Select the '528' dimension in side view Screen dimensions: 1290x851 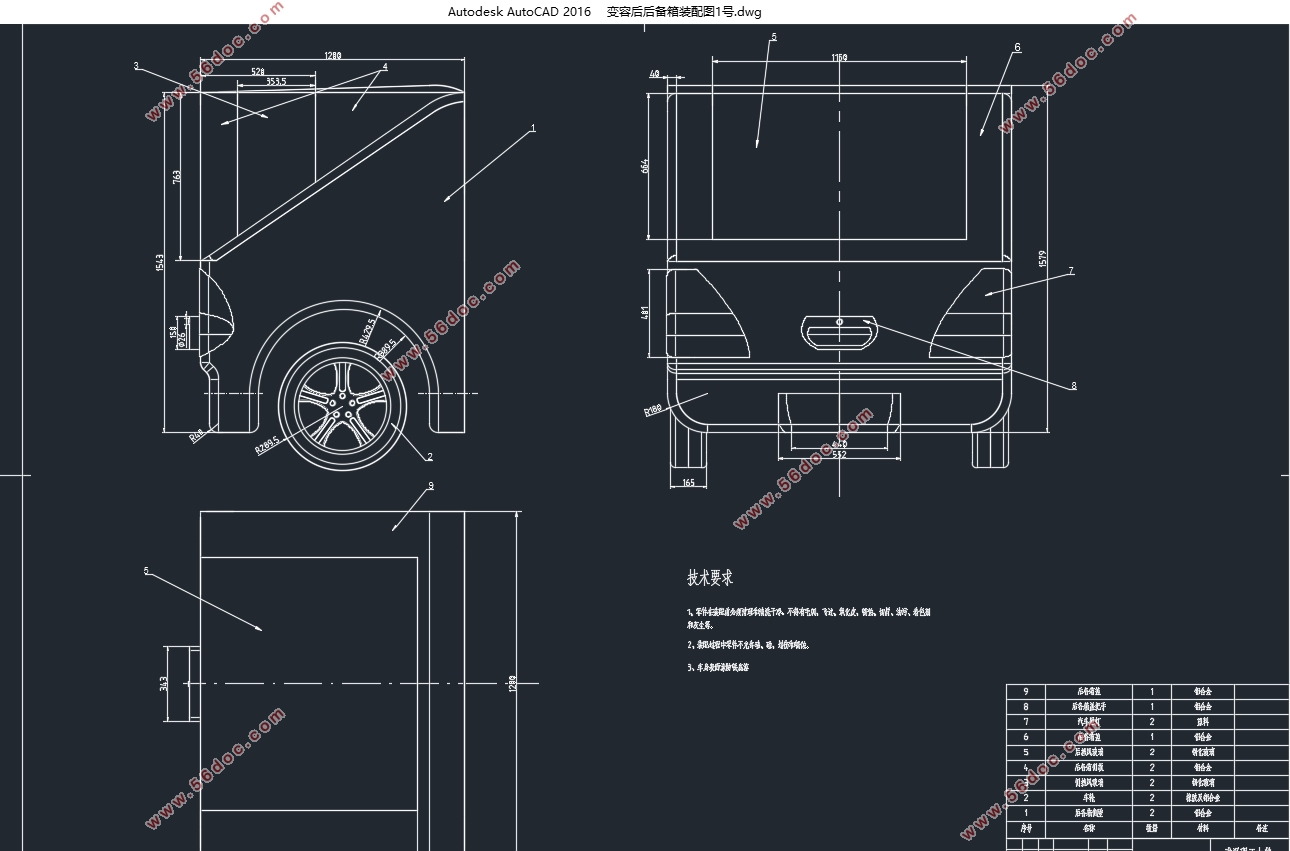[258, 73]
